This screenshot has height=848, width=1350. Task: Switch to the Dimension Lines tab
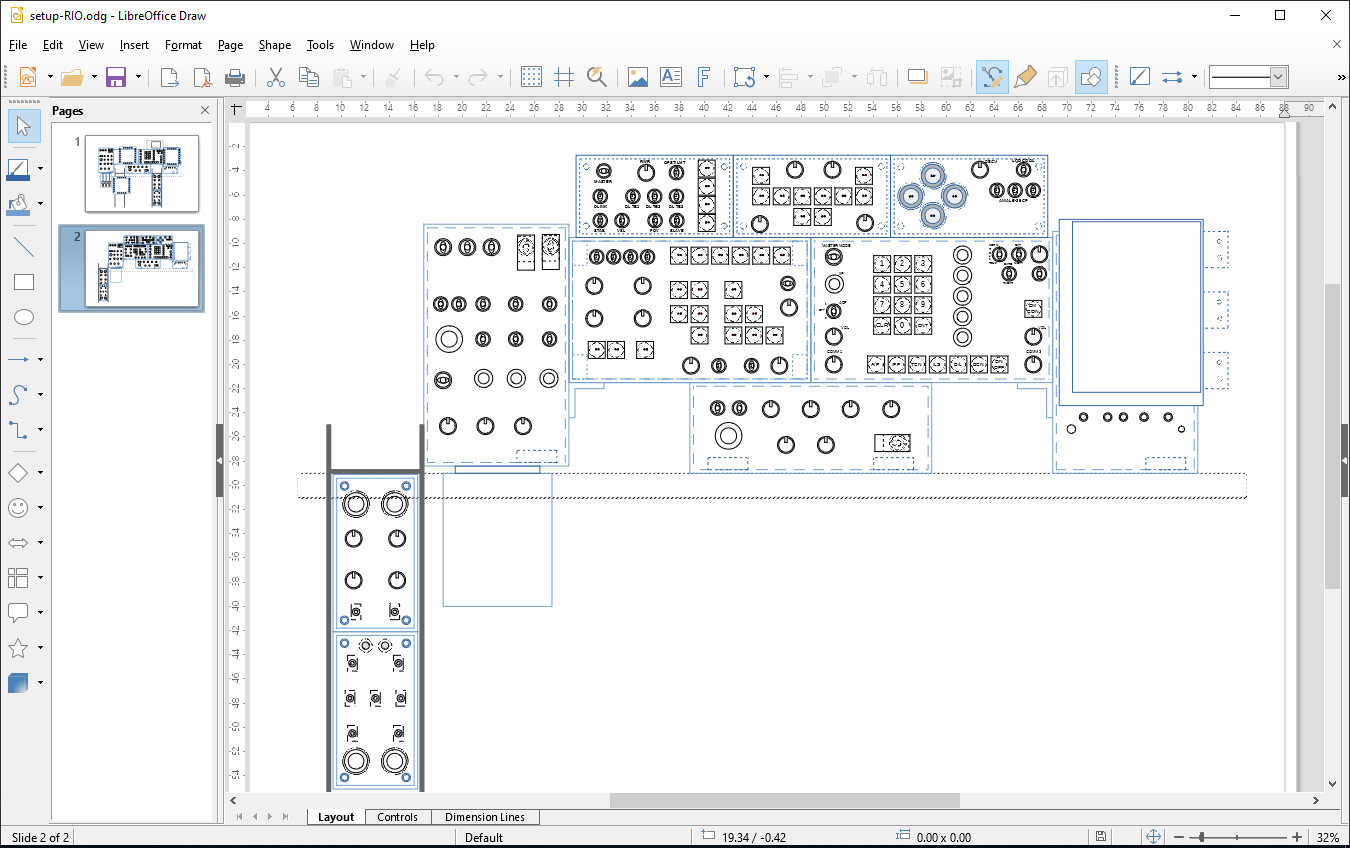pos(484,817)
